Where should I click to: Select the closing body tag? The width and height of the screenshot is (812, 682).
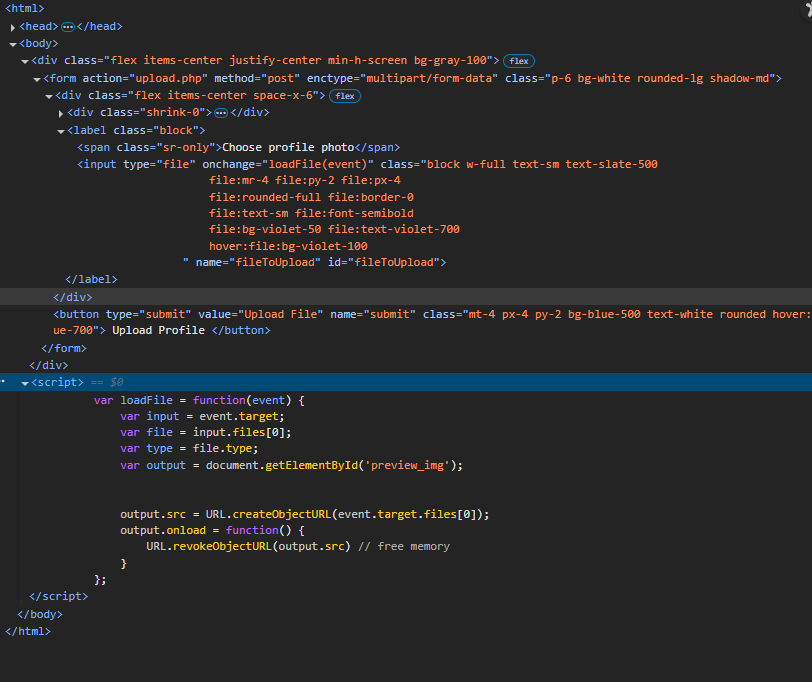40,614
